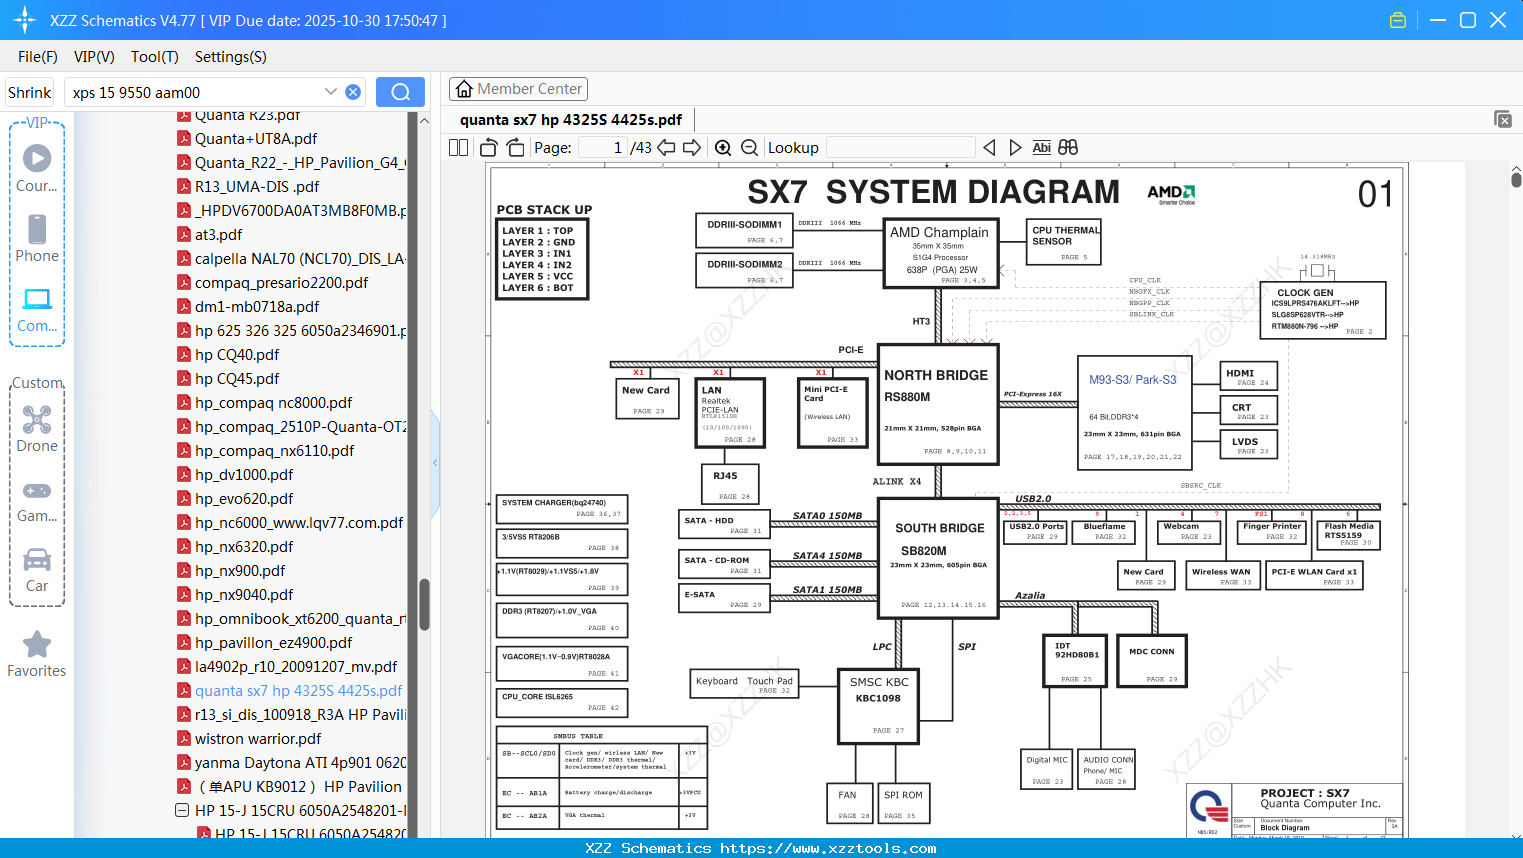The image size is (1523, 858).
Task: Click the page number field
Action: (603, 147)
